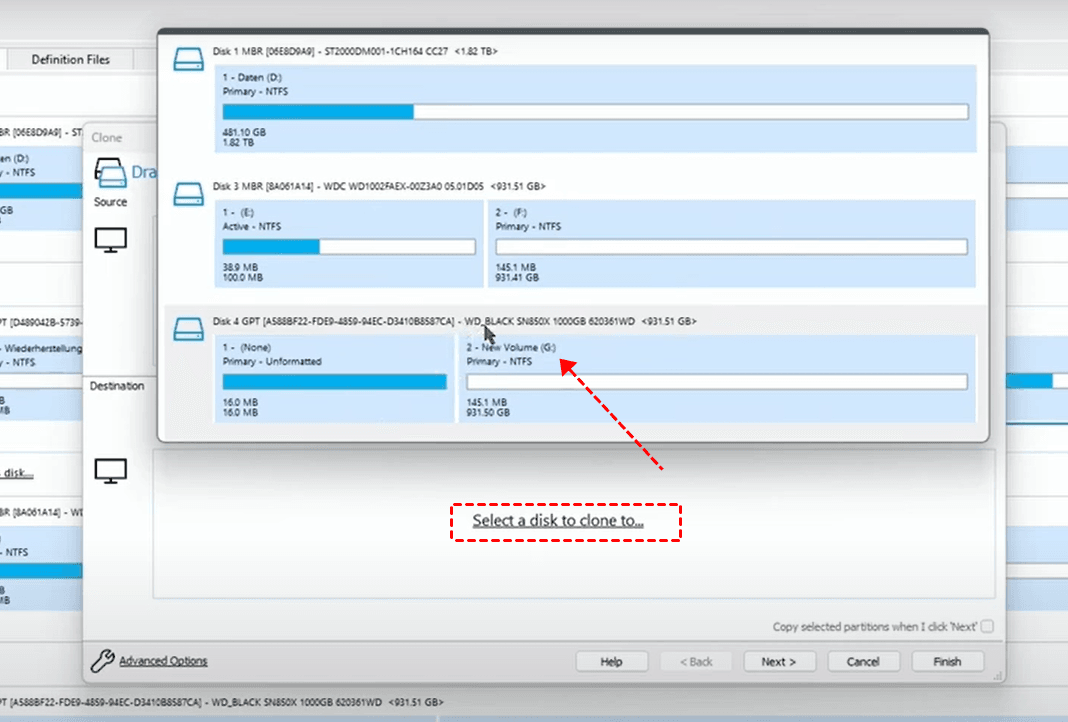The image size is (1068, 722).
Task: Open the Advanced Options link
Action: coord(163,661)
